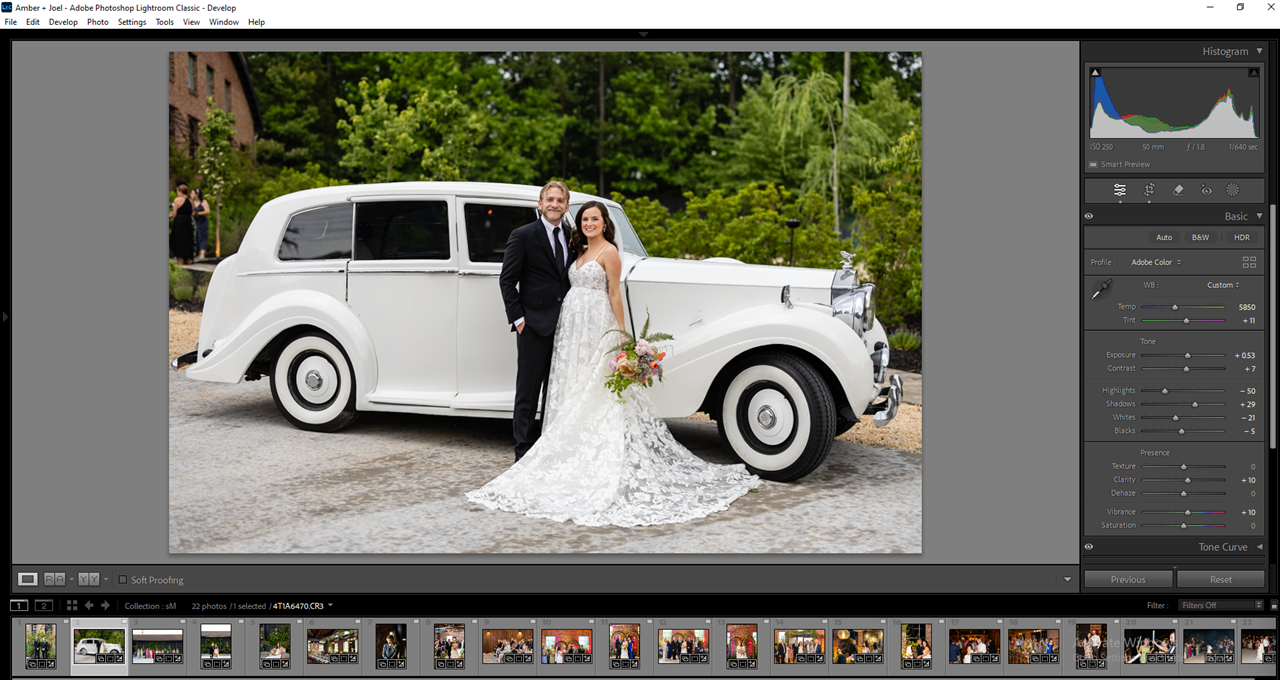This screenshot has width=1280, height=680.
Task: Open Before/After view options dropdown arrow
Action: coord(105,579)
